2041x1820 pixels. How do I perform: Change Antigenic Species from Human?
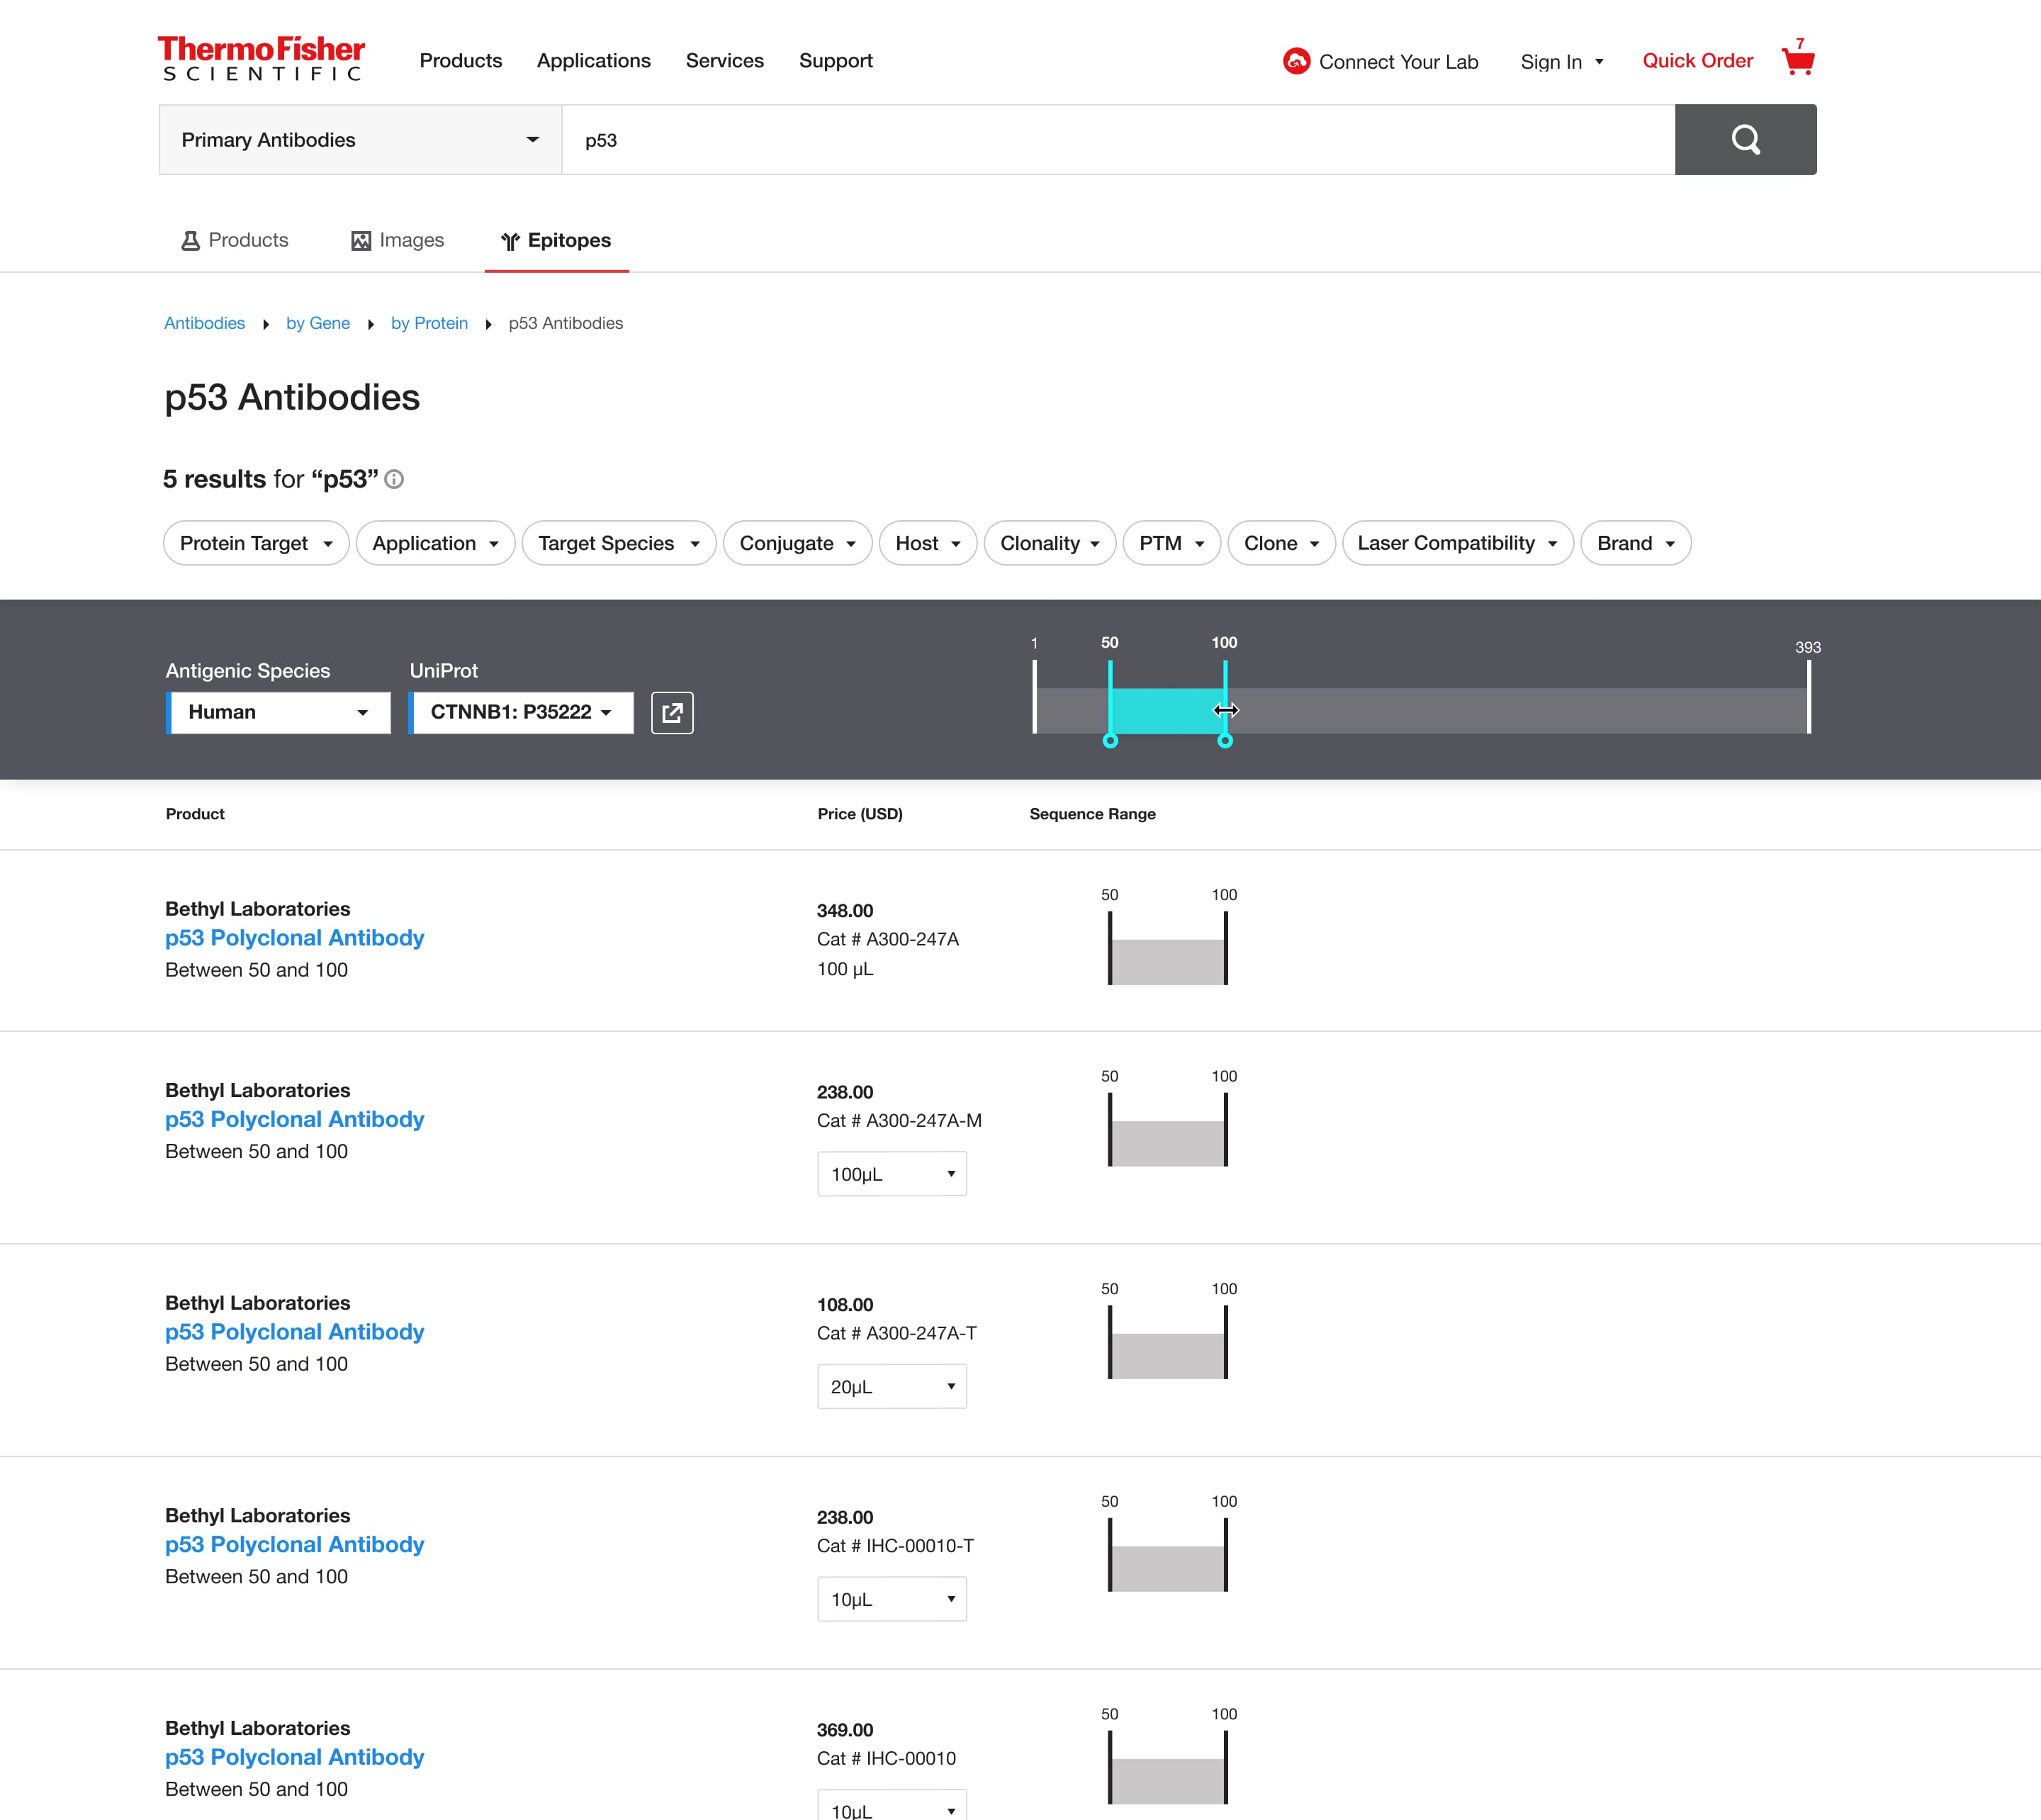coord(278,713)
